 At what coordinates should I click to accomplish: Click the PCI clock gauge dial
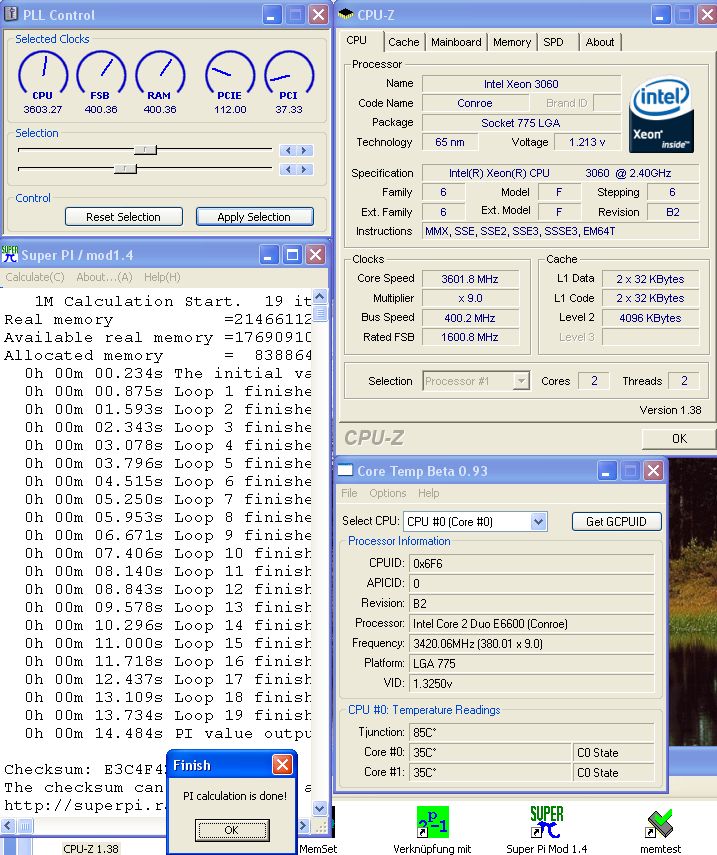pyautogui.click(x=289, y=75)
